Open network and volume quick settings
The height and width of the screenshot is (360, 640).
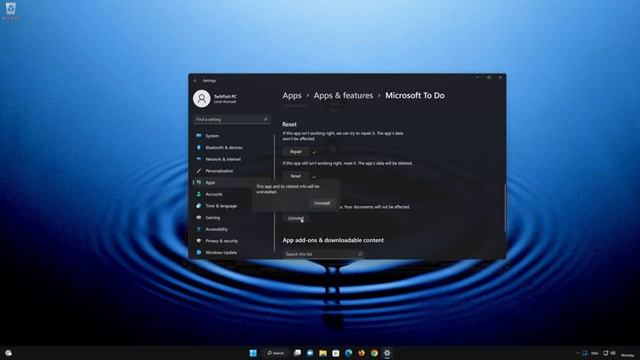pyautogui.click(x=609, y=353)
